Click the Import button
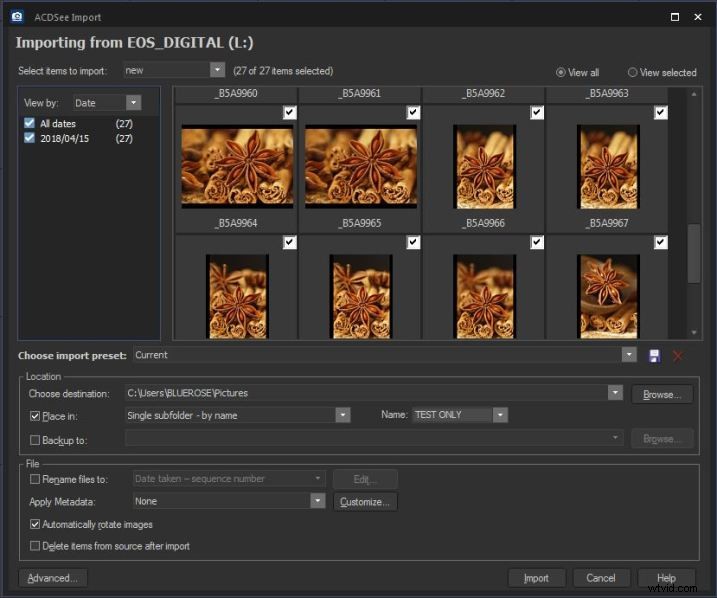This screenshot has height=598, width=717. pos(536,578)
